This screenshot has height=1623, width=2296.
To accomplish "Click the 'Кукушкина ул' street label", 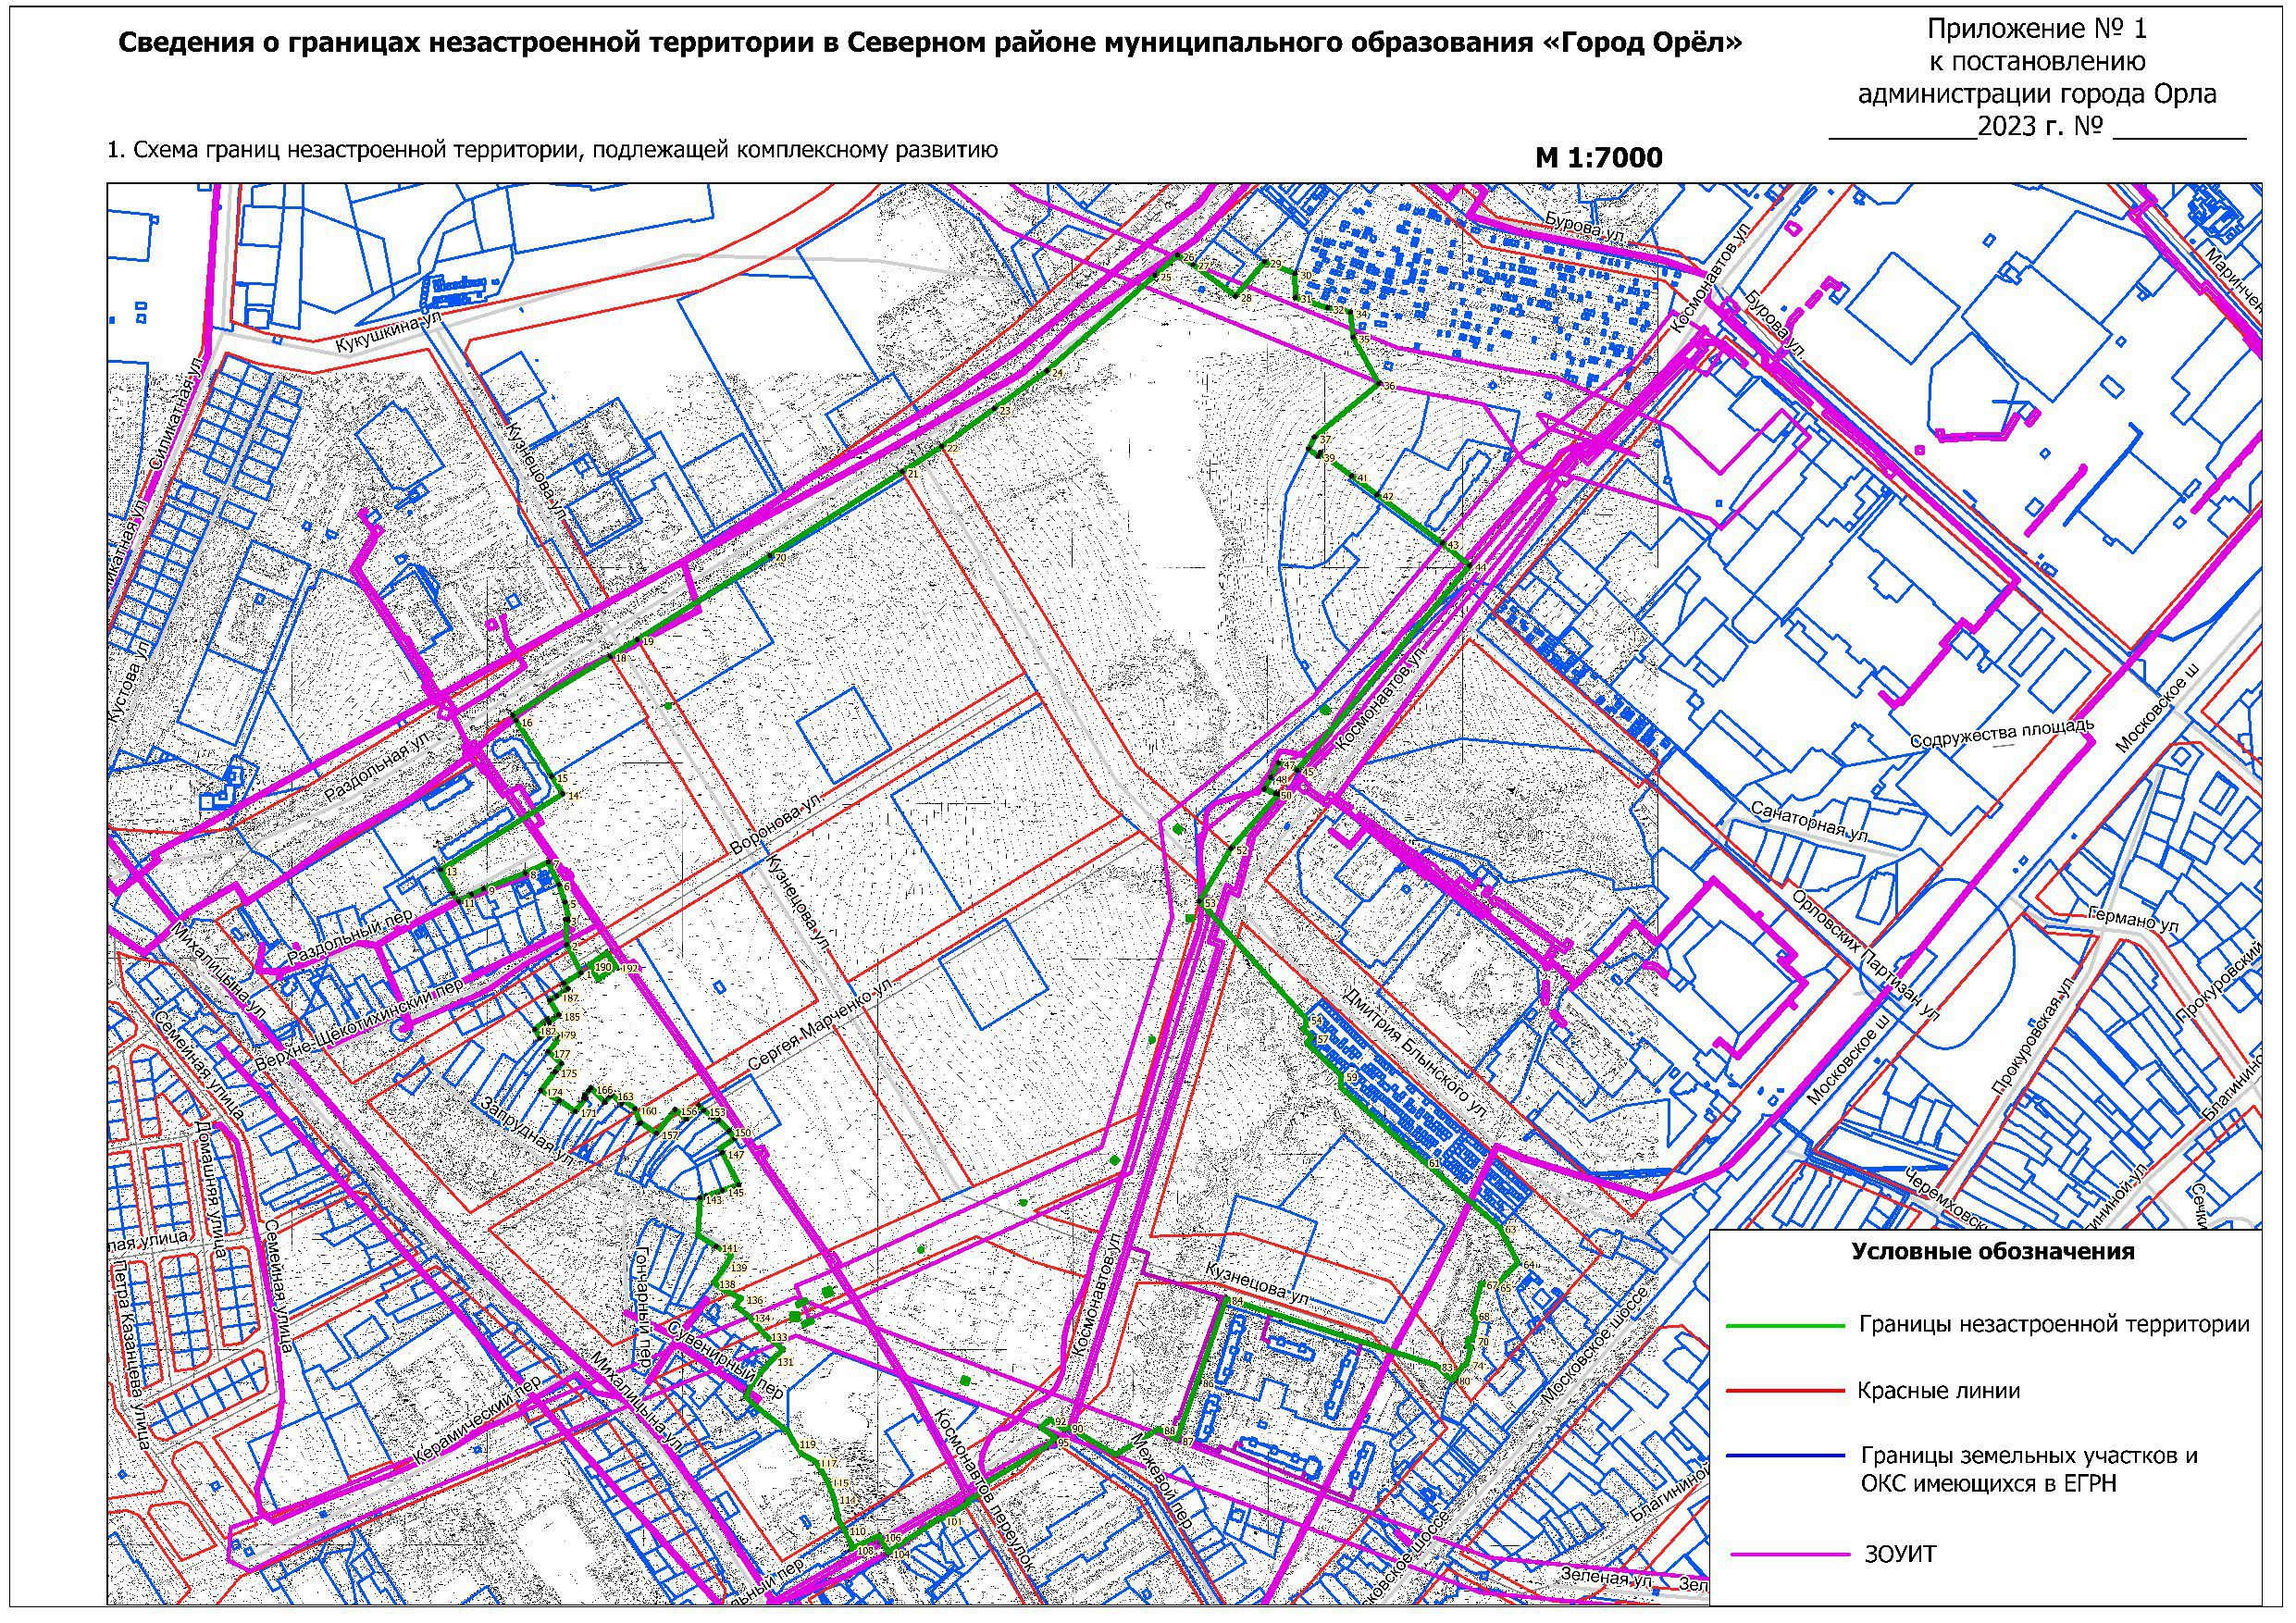I will [389, 331].
